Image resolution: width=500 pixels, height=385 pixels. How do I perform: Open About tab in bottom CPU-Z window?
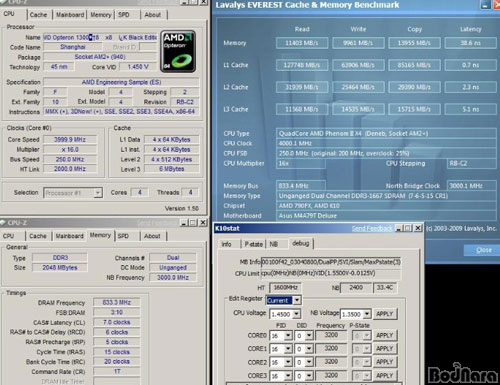pos(152,236)
